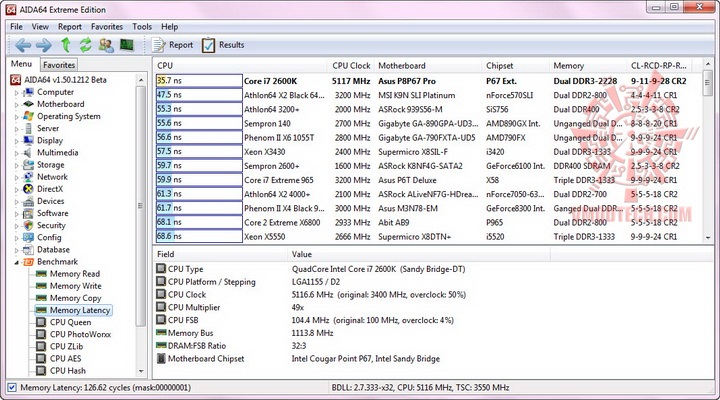Select AIDA64 v1.50.1212 Beta root node
720x400 pixels.
coord(58,80)
